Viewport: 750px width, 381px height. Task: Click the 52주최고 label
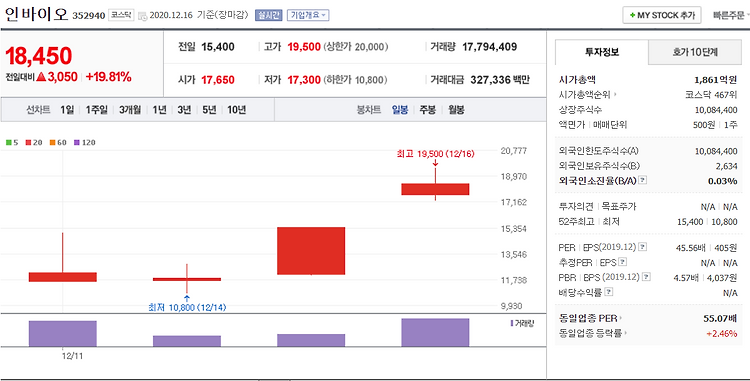tap(576, 221)
